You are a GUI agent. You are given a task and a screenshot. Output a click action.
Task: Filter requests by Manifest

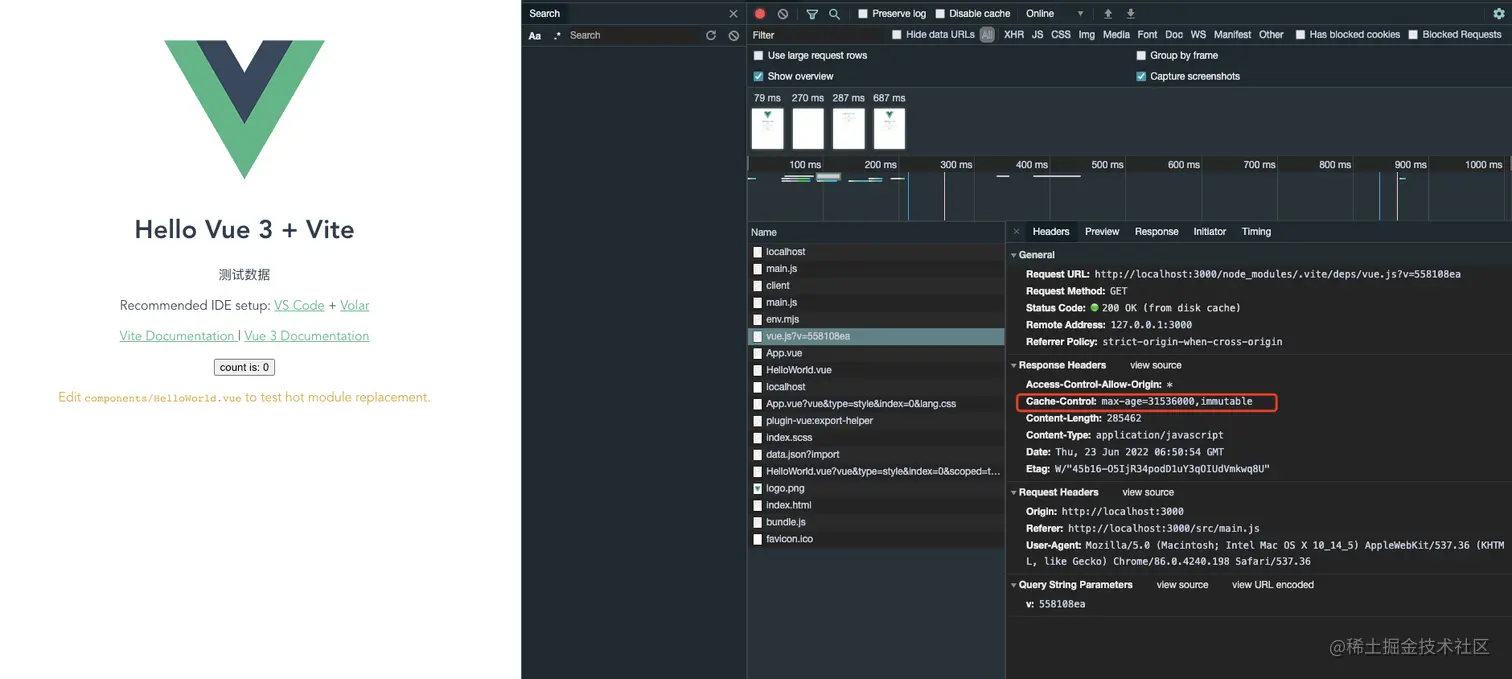pyautogui.click(x=1233, y=35)
